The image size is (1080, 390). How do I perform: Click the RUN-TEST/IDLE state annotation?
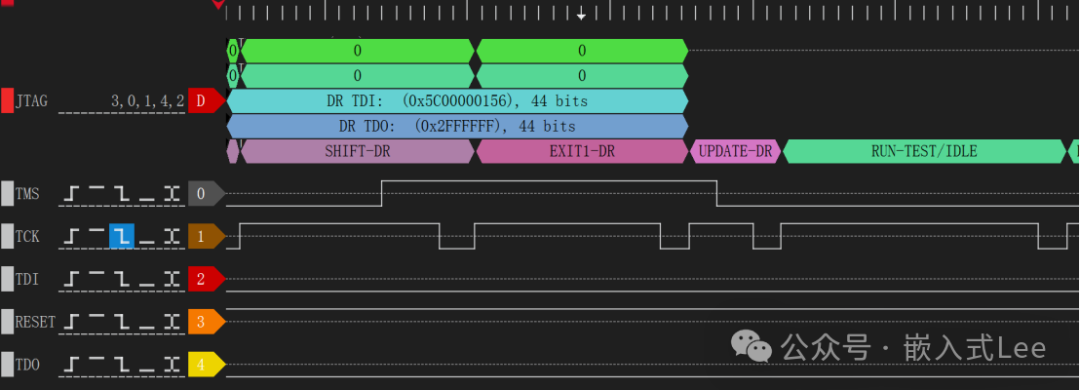tap(924, 151)
